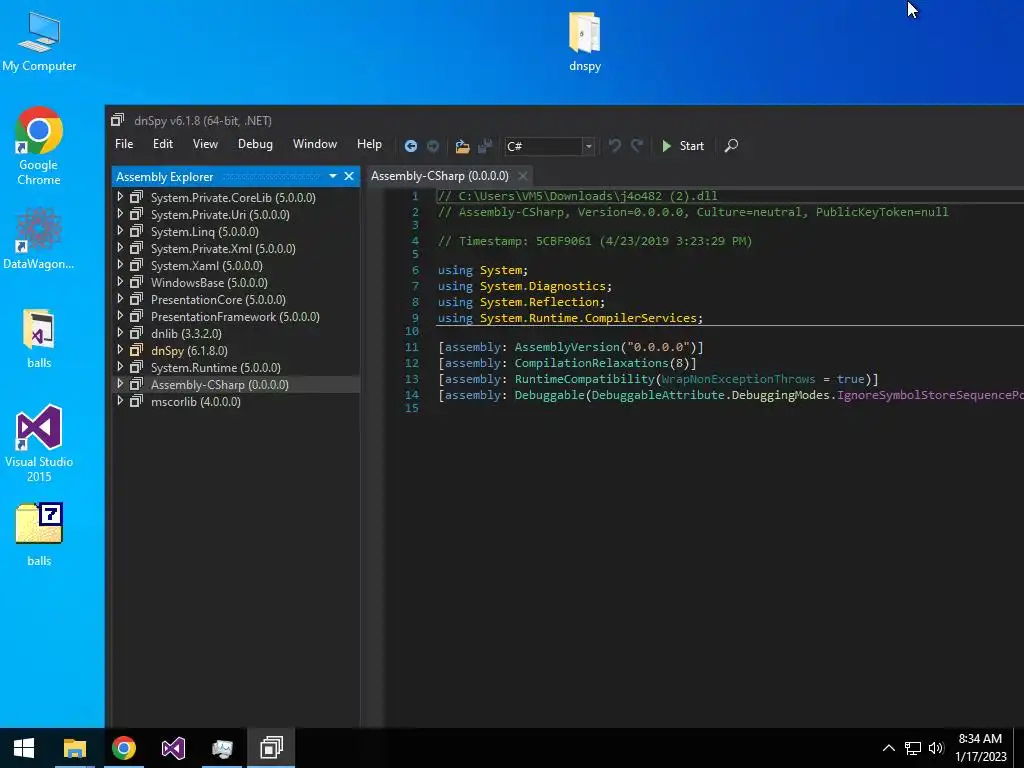Close the Assembly-CSharp document tab
The image size is (1024, 768).
click(522, 176)
